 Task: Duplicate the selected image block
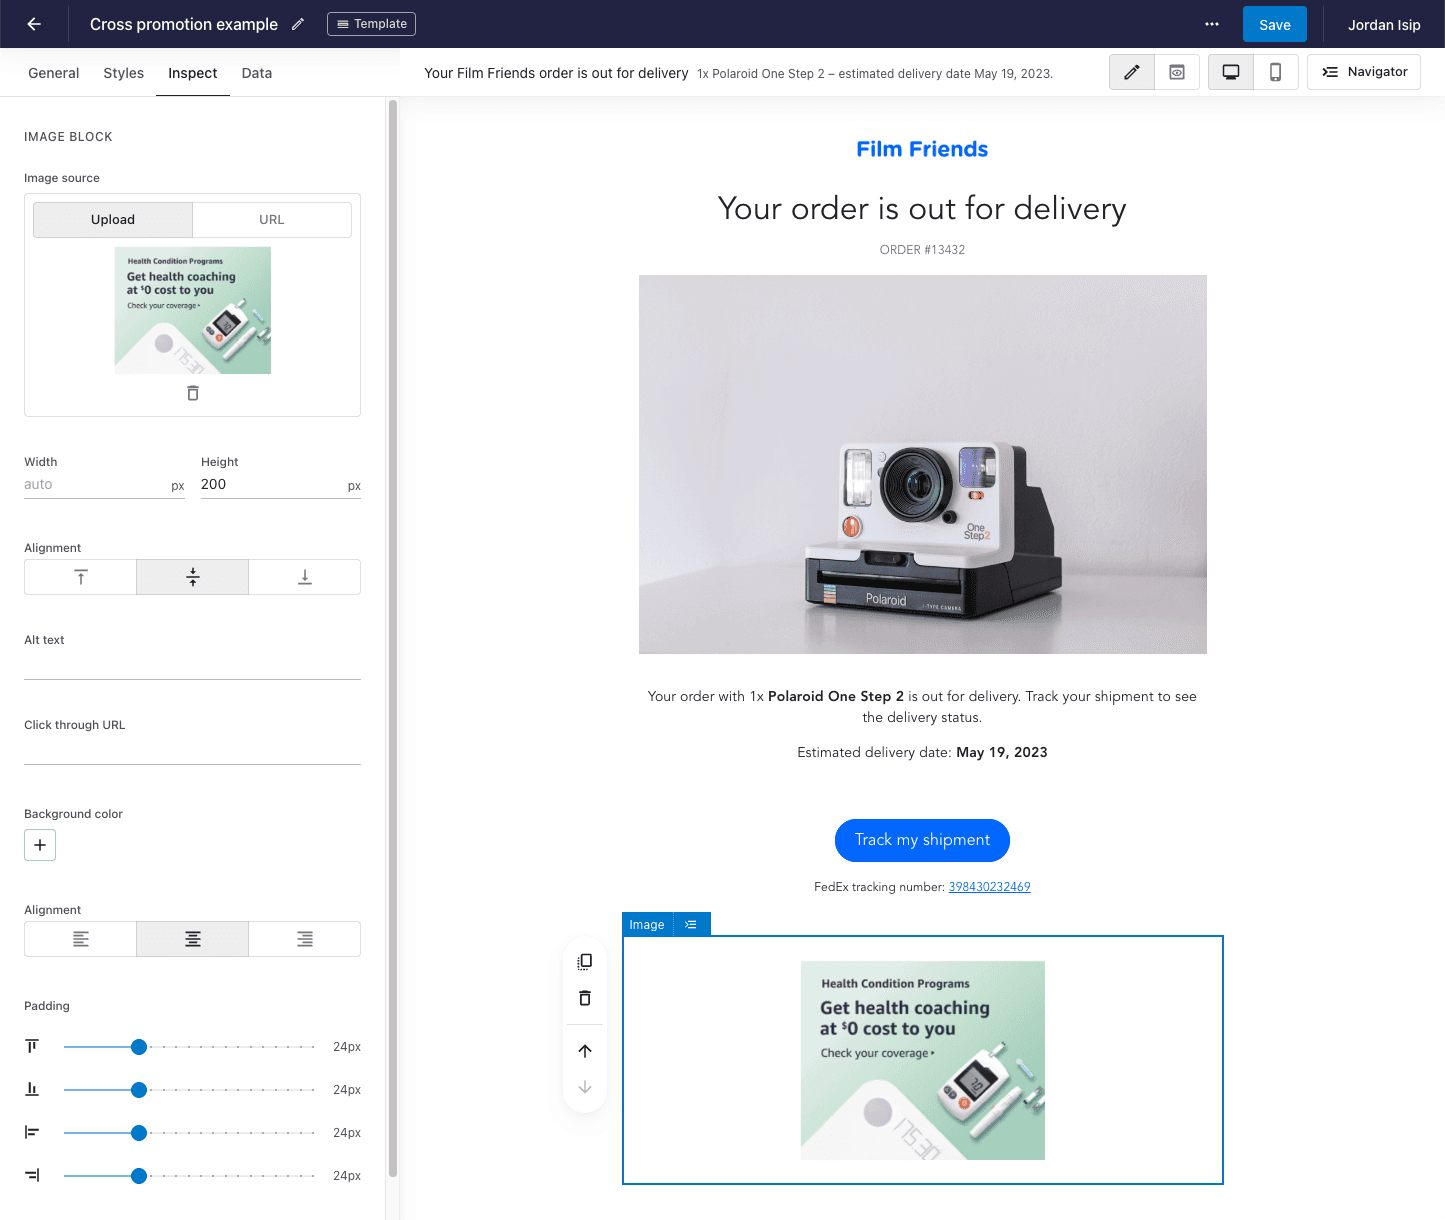pos(585,962)
